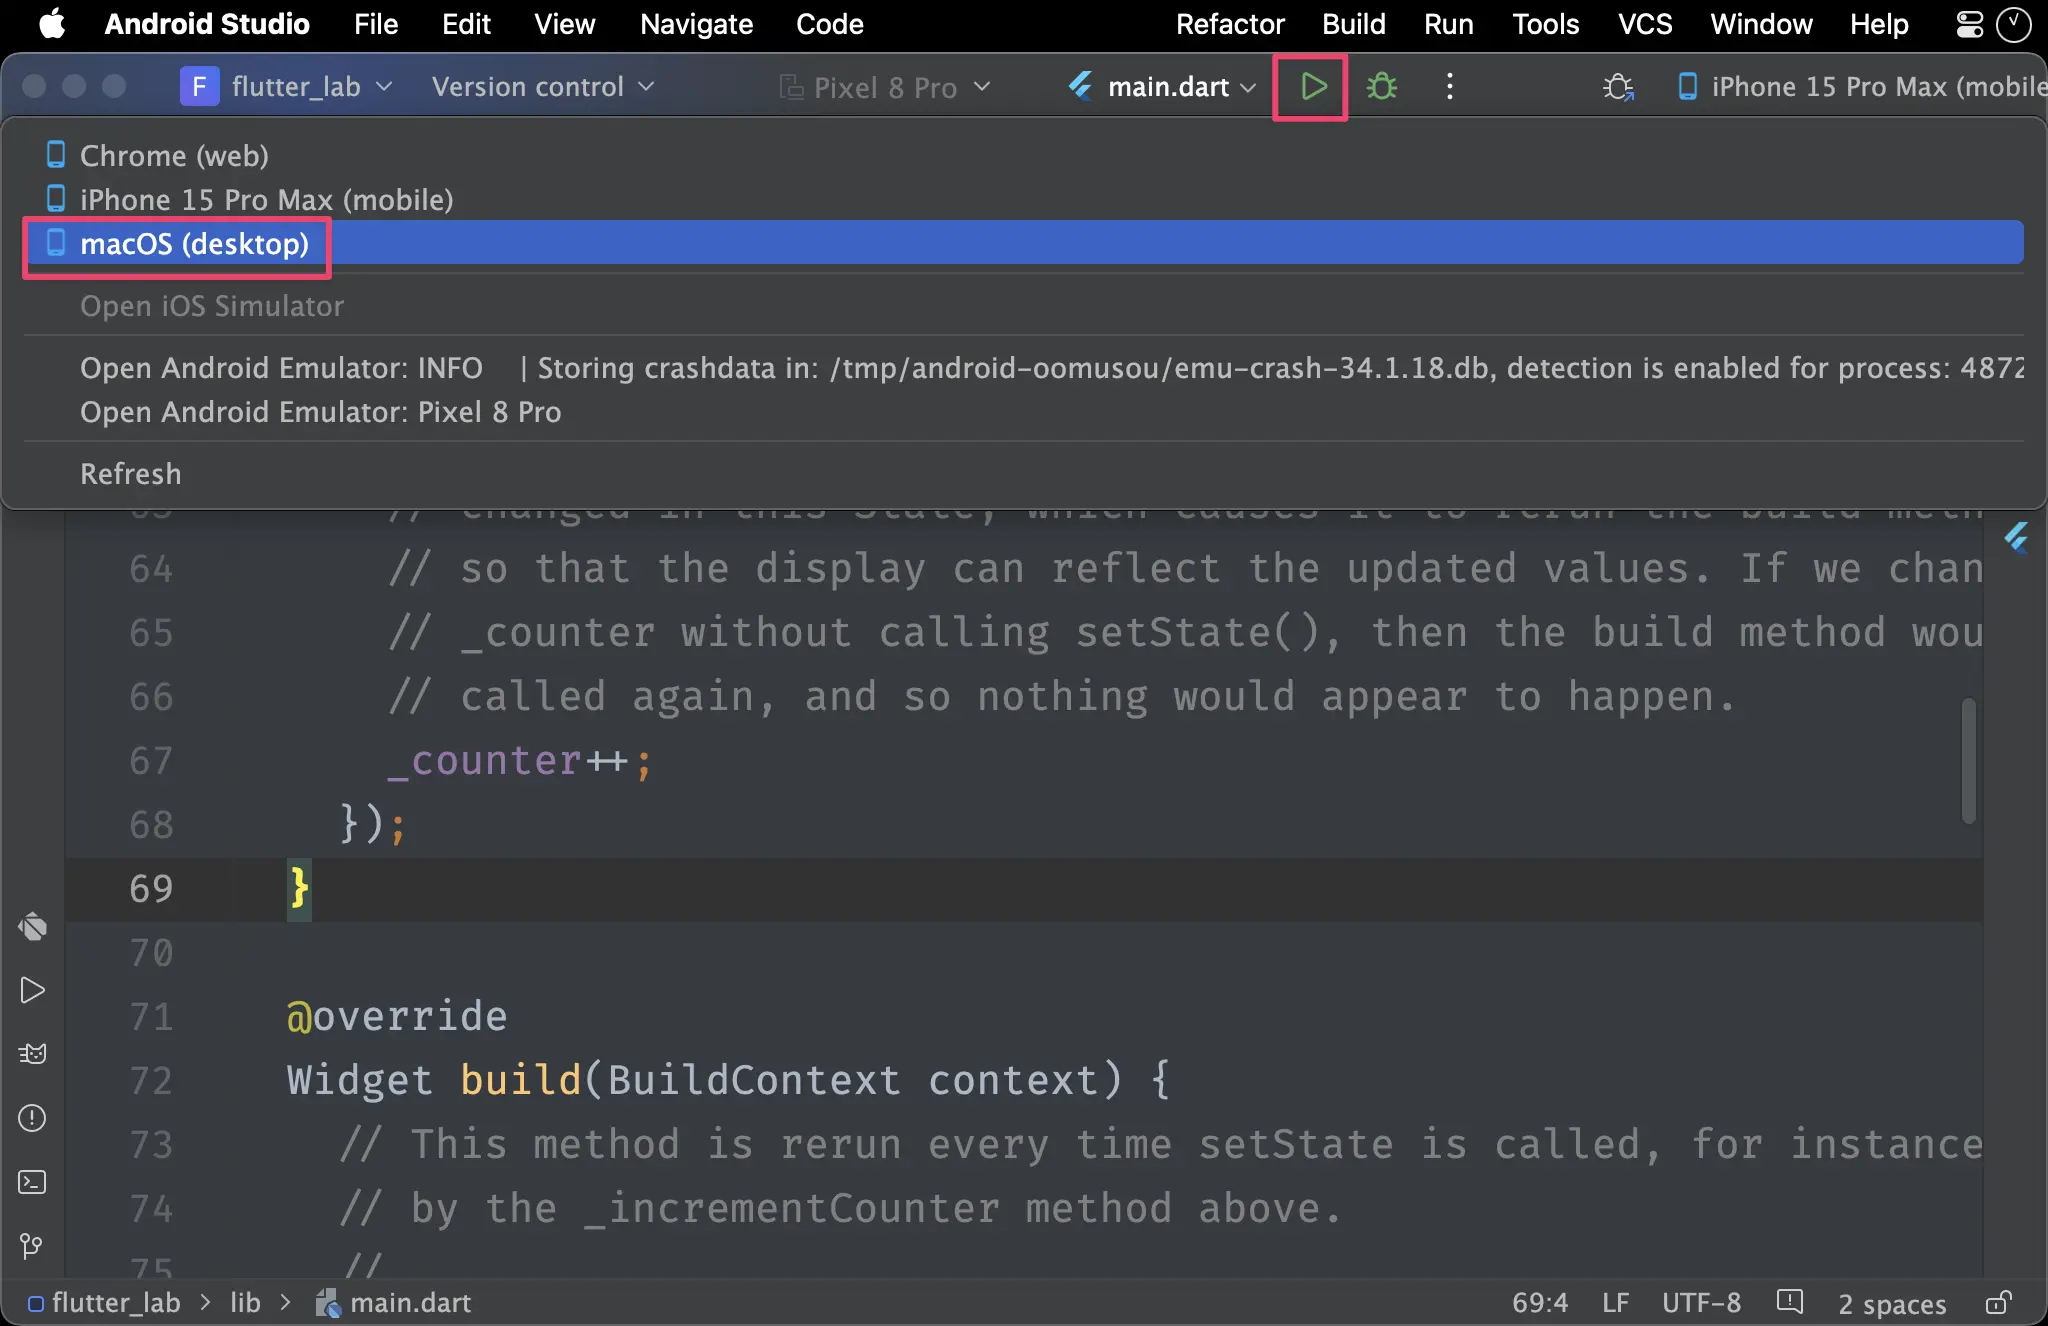This screenshot has height=1326, width=2048.
Task: Open the Build menu
Action: (1353, 24)
